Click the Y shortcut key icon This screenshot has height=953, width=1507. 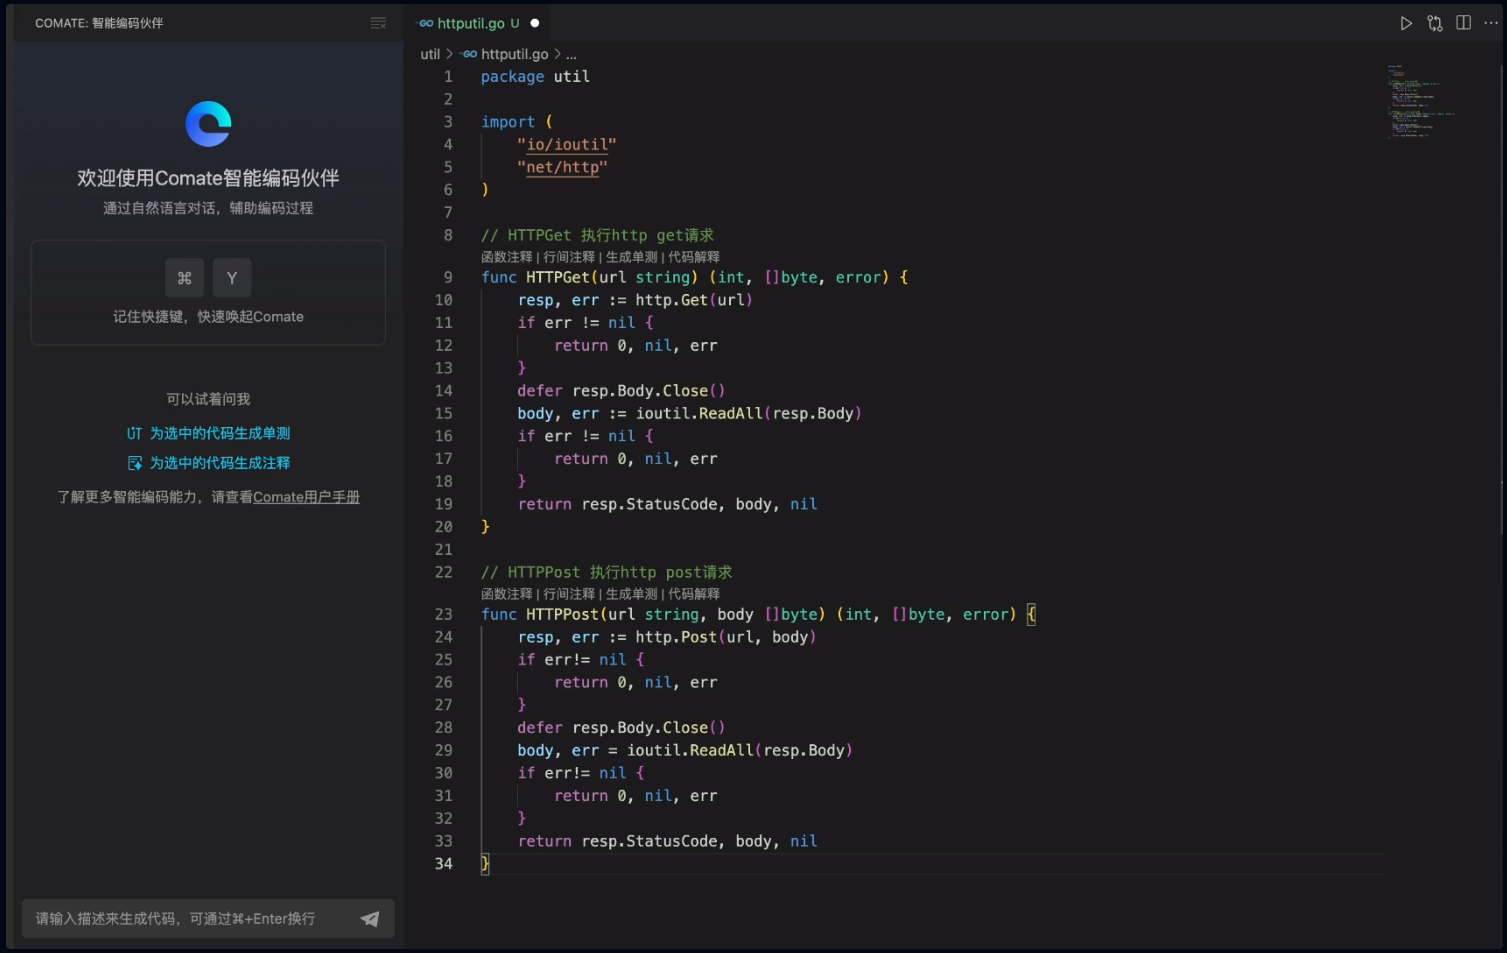(232, 278)
